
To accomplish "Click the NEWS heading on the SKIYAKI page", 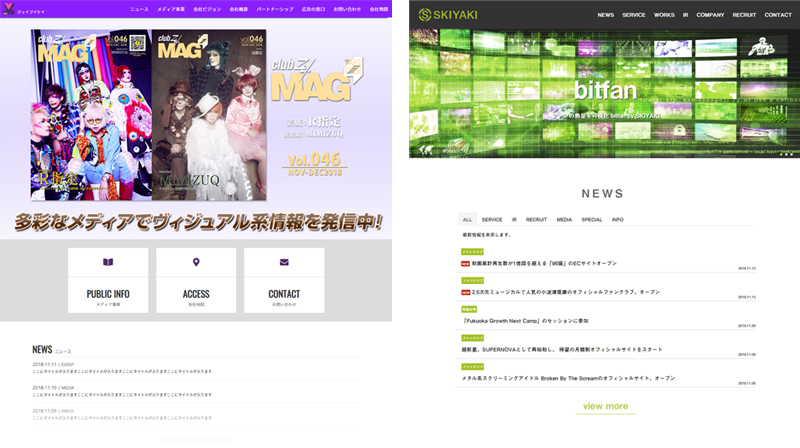I will point(603,193).
